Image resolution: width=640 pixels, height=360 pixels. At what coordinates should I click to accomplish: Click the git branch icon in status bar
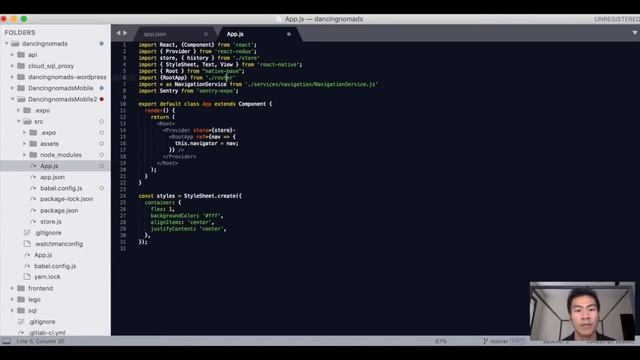click(485, 341)
